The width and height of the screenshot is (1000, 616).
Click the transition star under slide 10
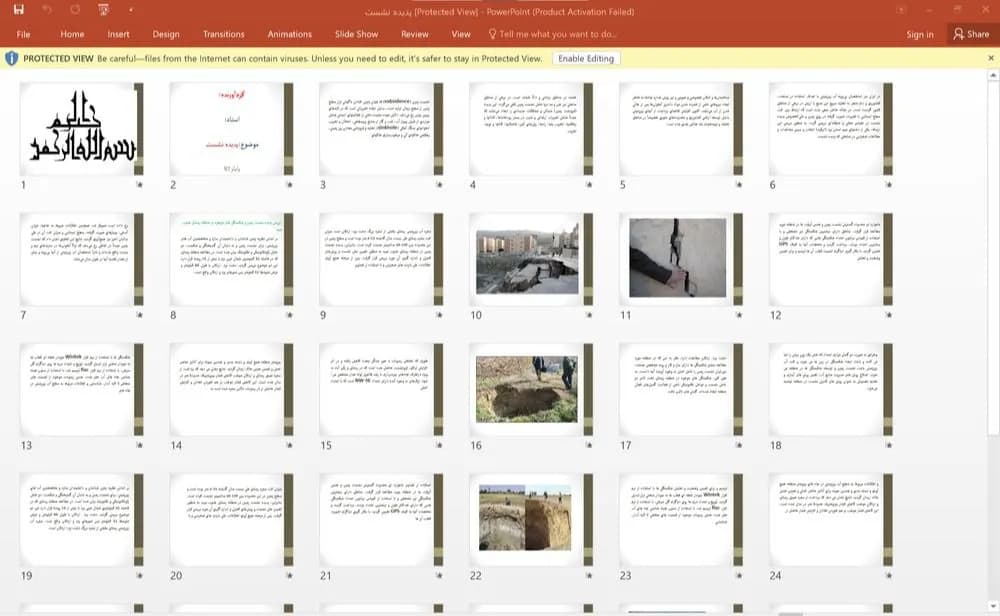589,315
